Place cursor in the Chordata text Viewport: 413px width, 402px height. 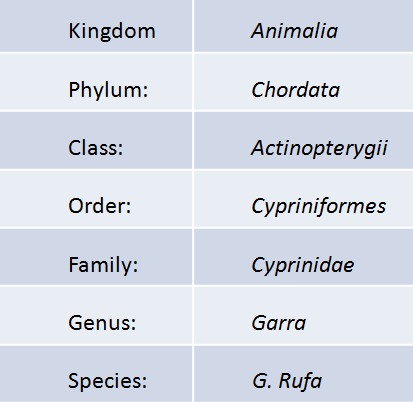296,90
